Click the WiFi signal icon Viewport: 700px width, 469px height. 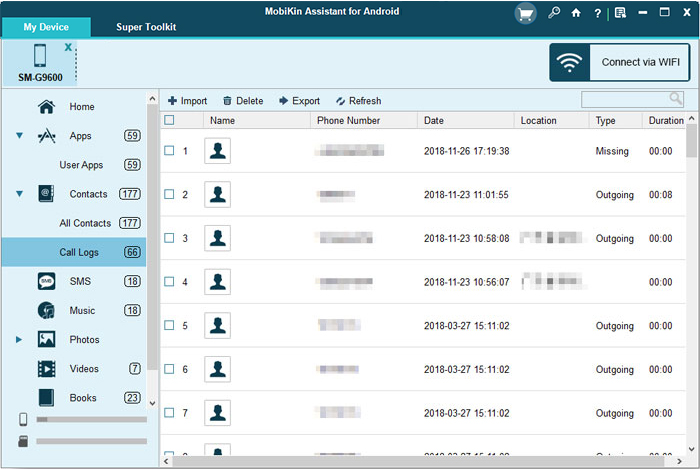(x=569, y=62)
